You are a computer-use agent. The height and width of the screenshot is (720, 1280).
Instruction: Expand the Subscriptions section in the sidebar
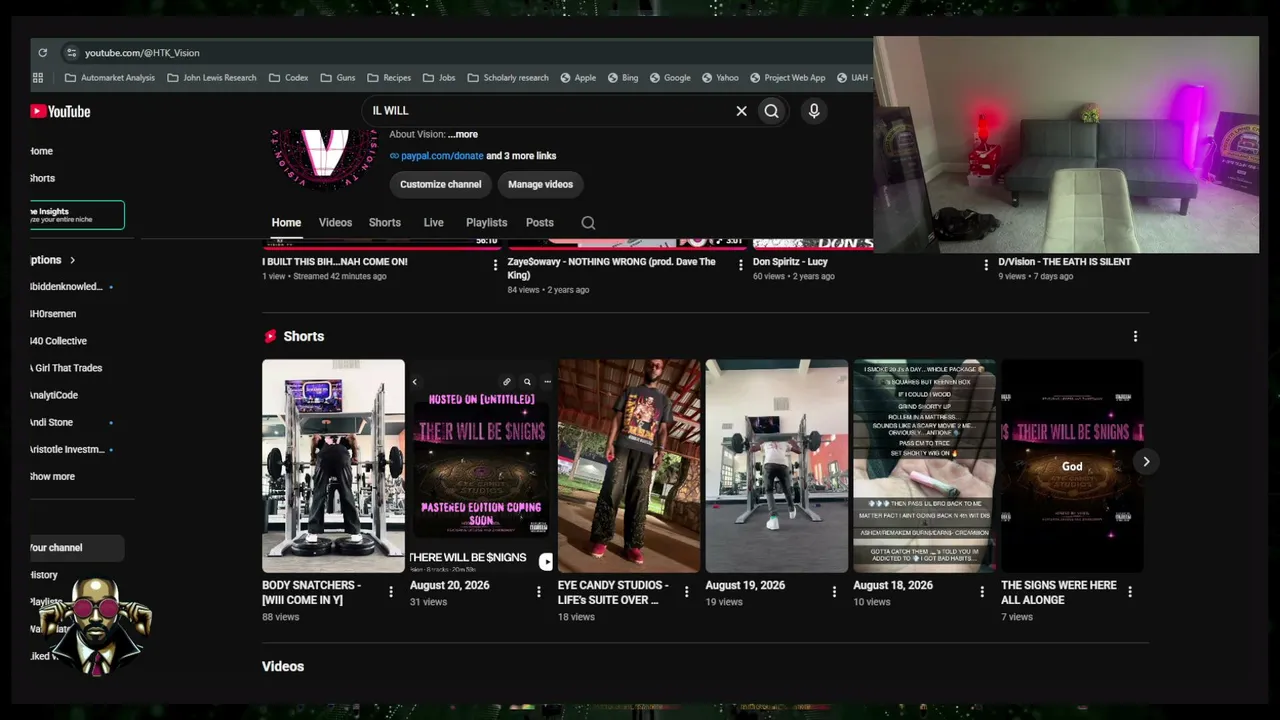[x=53, y=260]
